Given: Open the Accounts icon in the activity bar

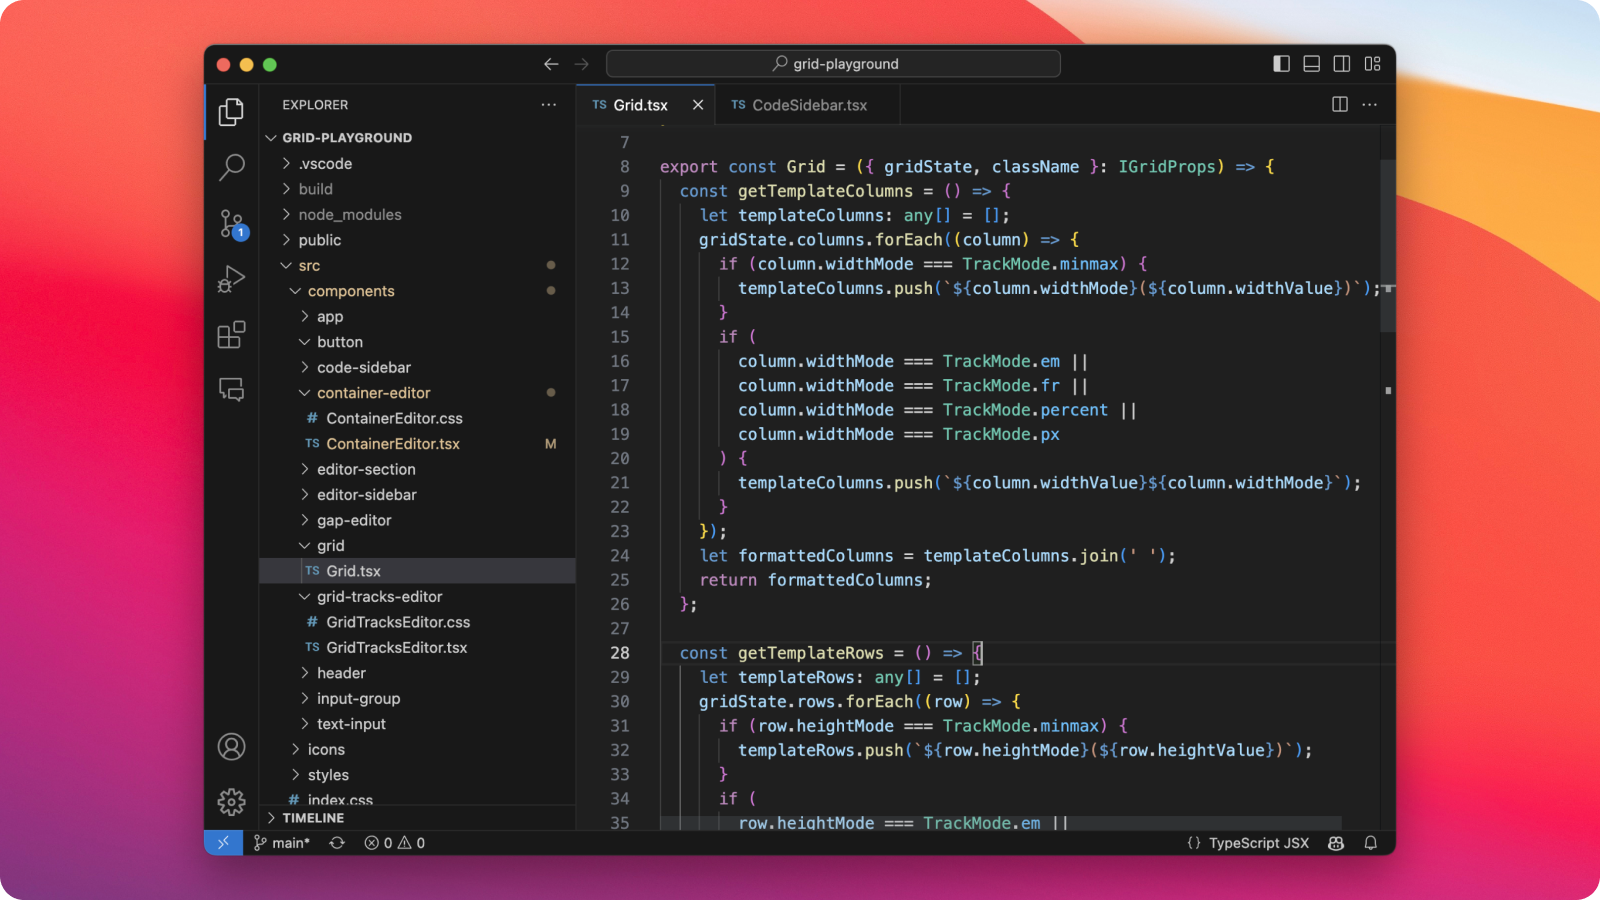Looking at the screenshot, I should pyautogui.click(x=231, y=746).
